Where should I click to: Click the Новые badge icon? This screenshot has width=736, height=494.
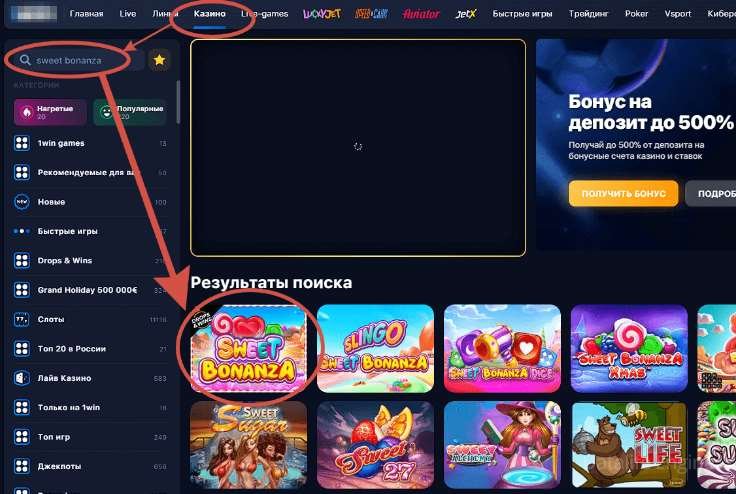22,202
